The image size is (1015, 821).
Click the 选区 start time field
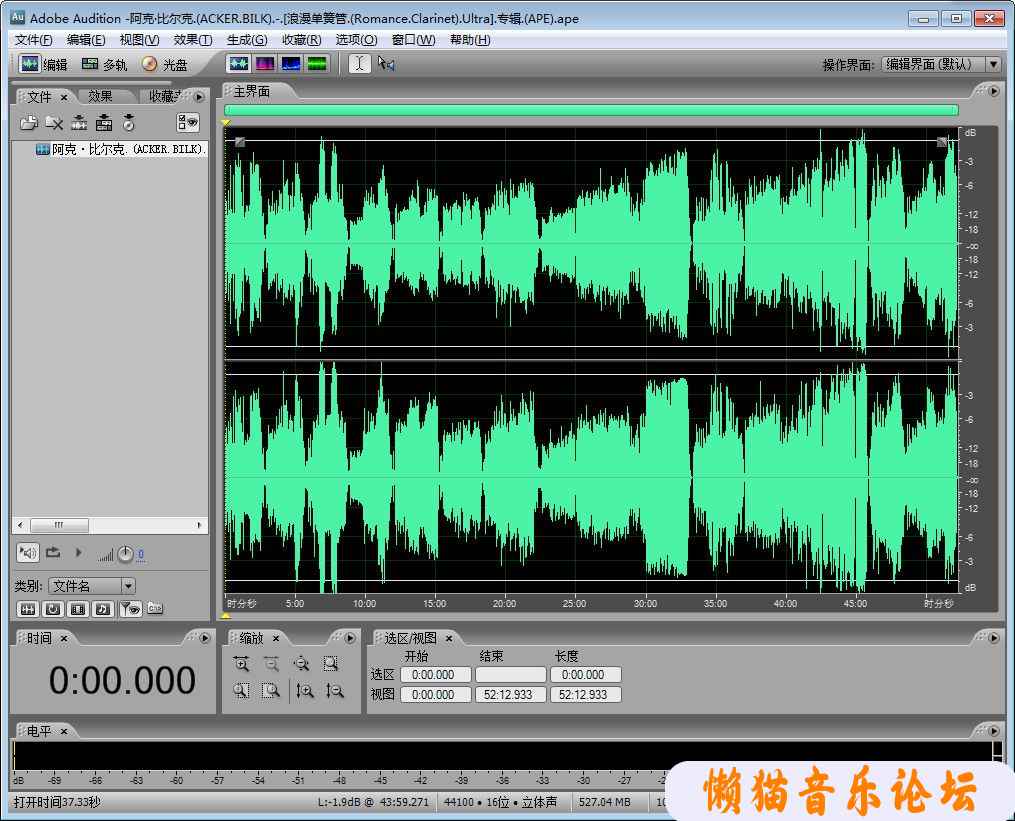pos(435,675)
